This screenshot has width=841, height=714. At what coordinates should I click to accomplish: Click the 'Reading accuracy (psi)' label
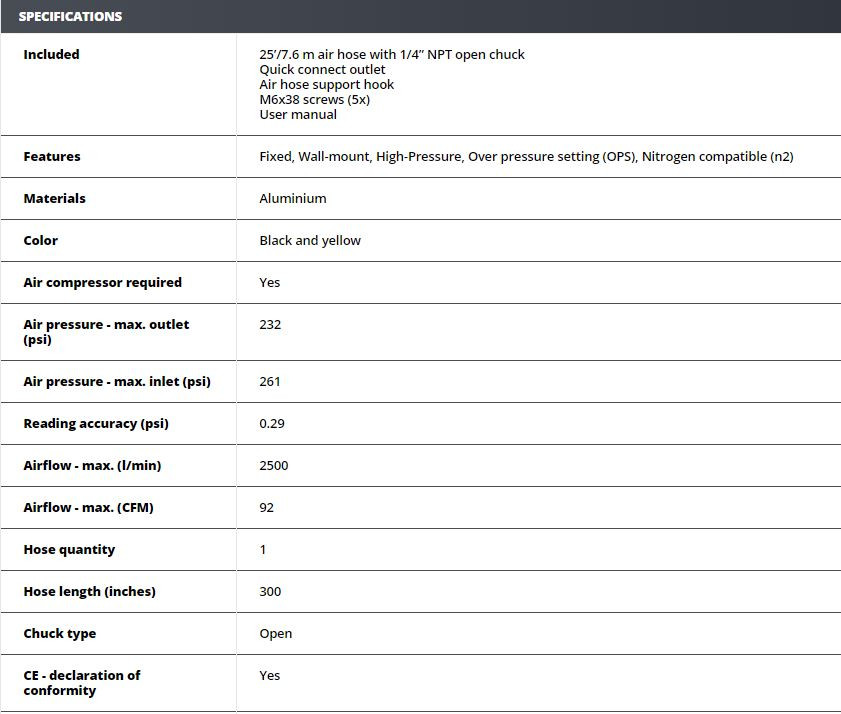96,424
